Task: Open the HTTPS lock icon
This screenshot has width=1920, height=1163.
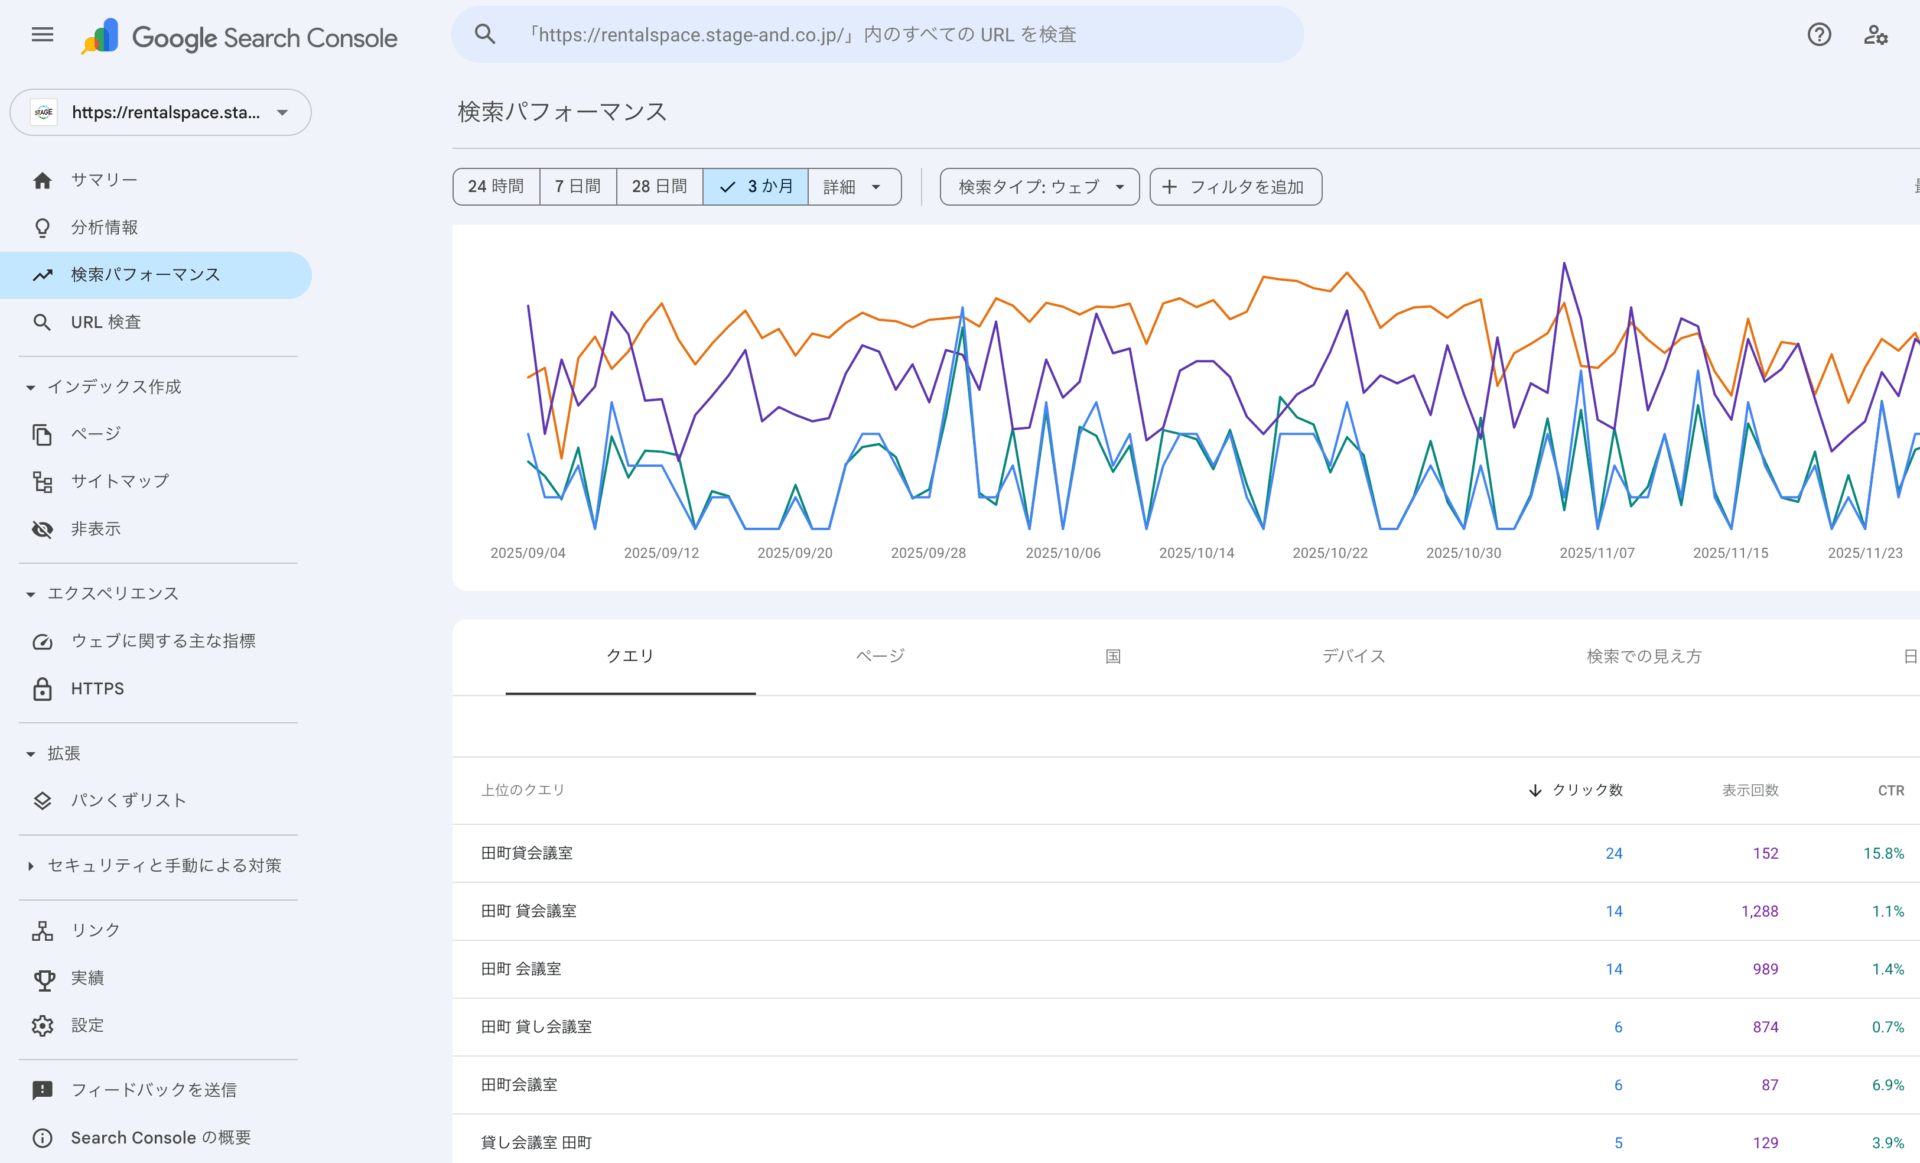Action: point(42,688)
